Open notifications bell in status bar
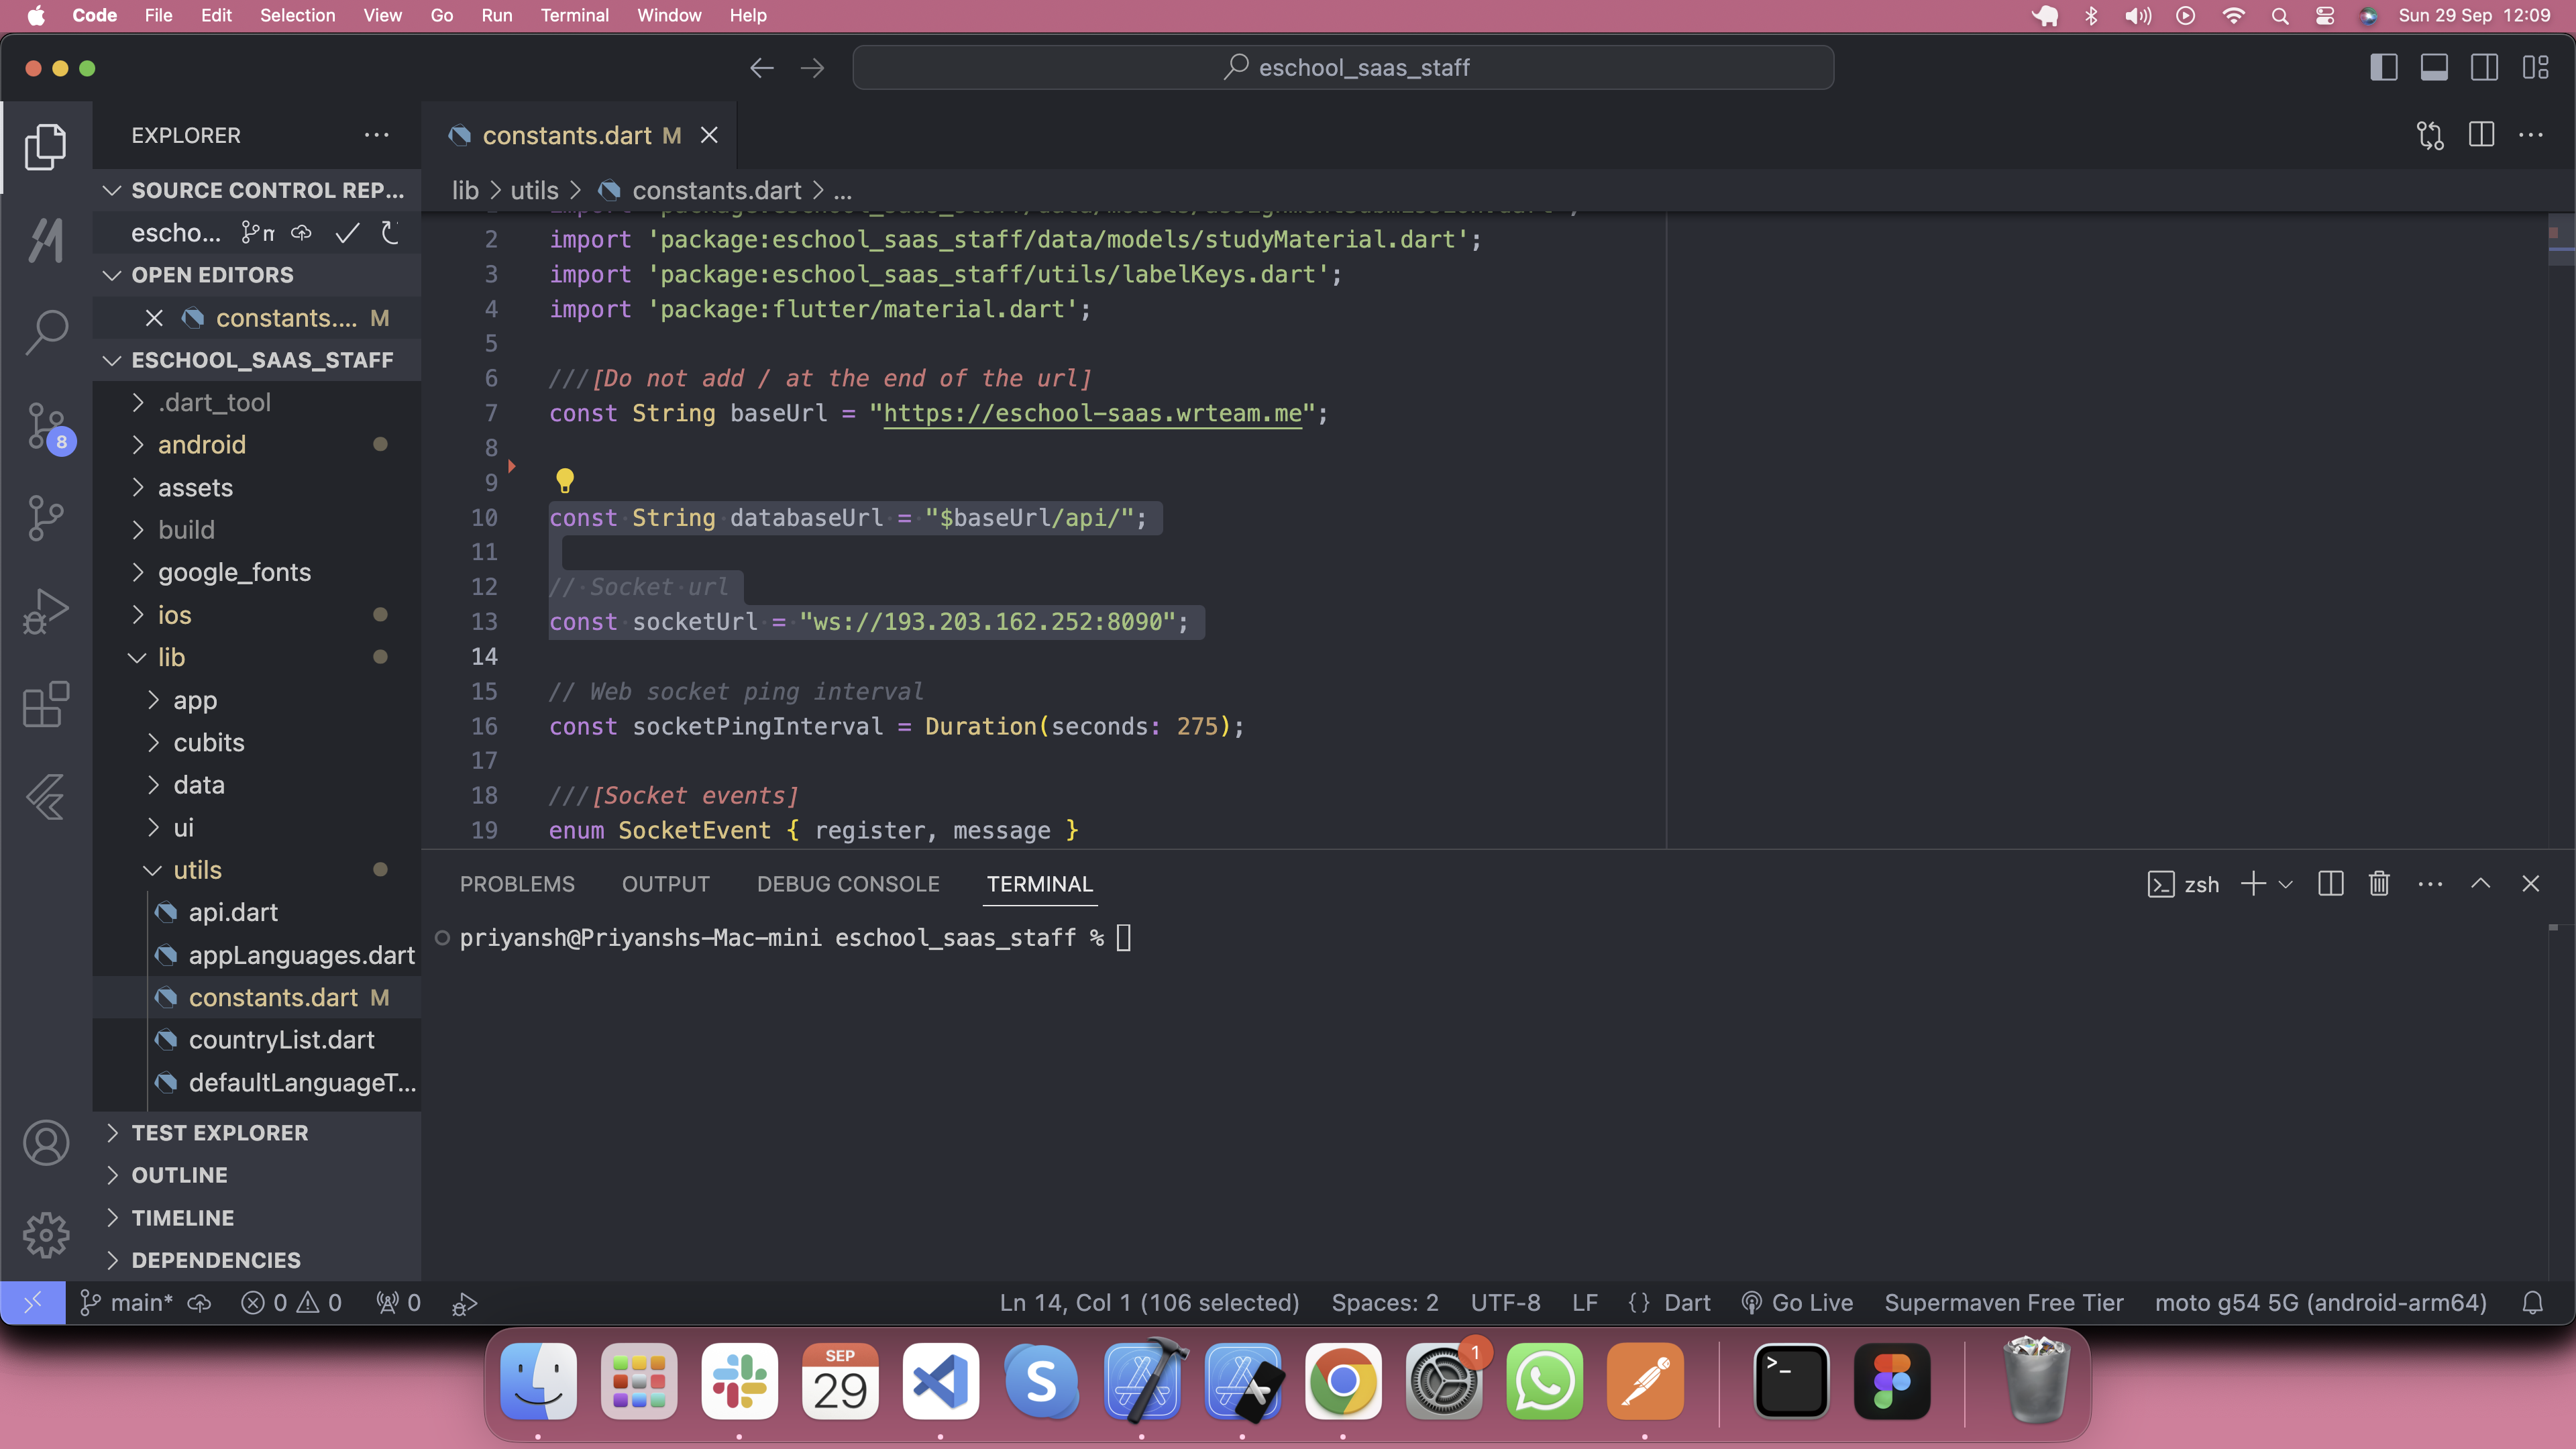 2532,1303
